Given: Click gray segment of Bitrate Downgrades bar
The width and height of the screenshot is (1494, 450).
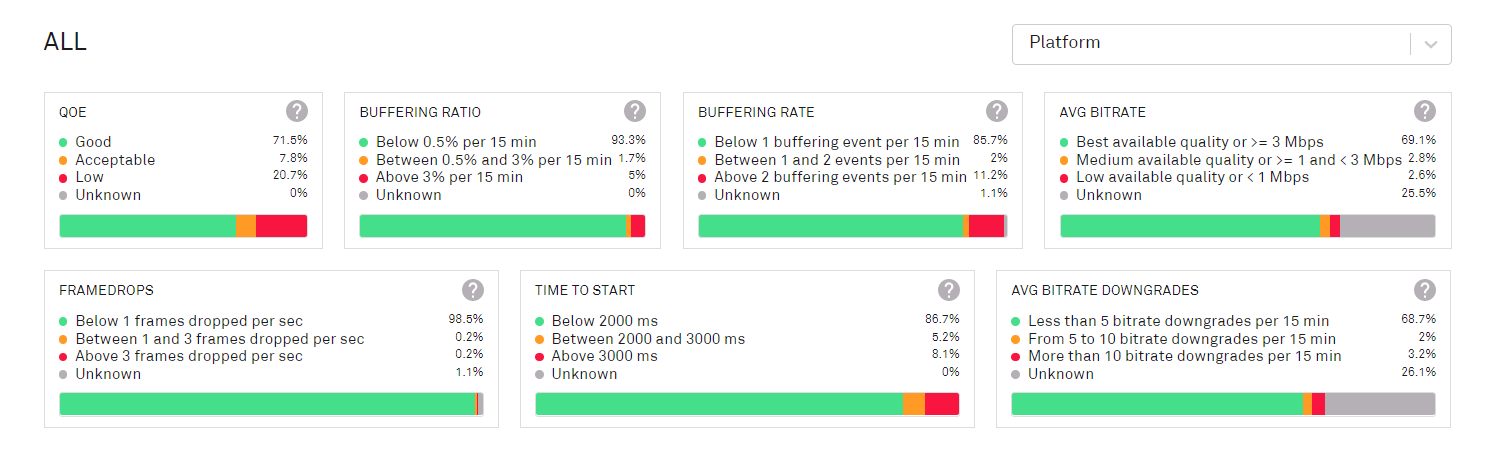Looking at the screenshot, I should [x=1380, y=404].
